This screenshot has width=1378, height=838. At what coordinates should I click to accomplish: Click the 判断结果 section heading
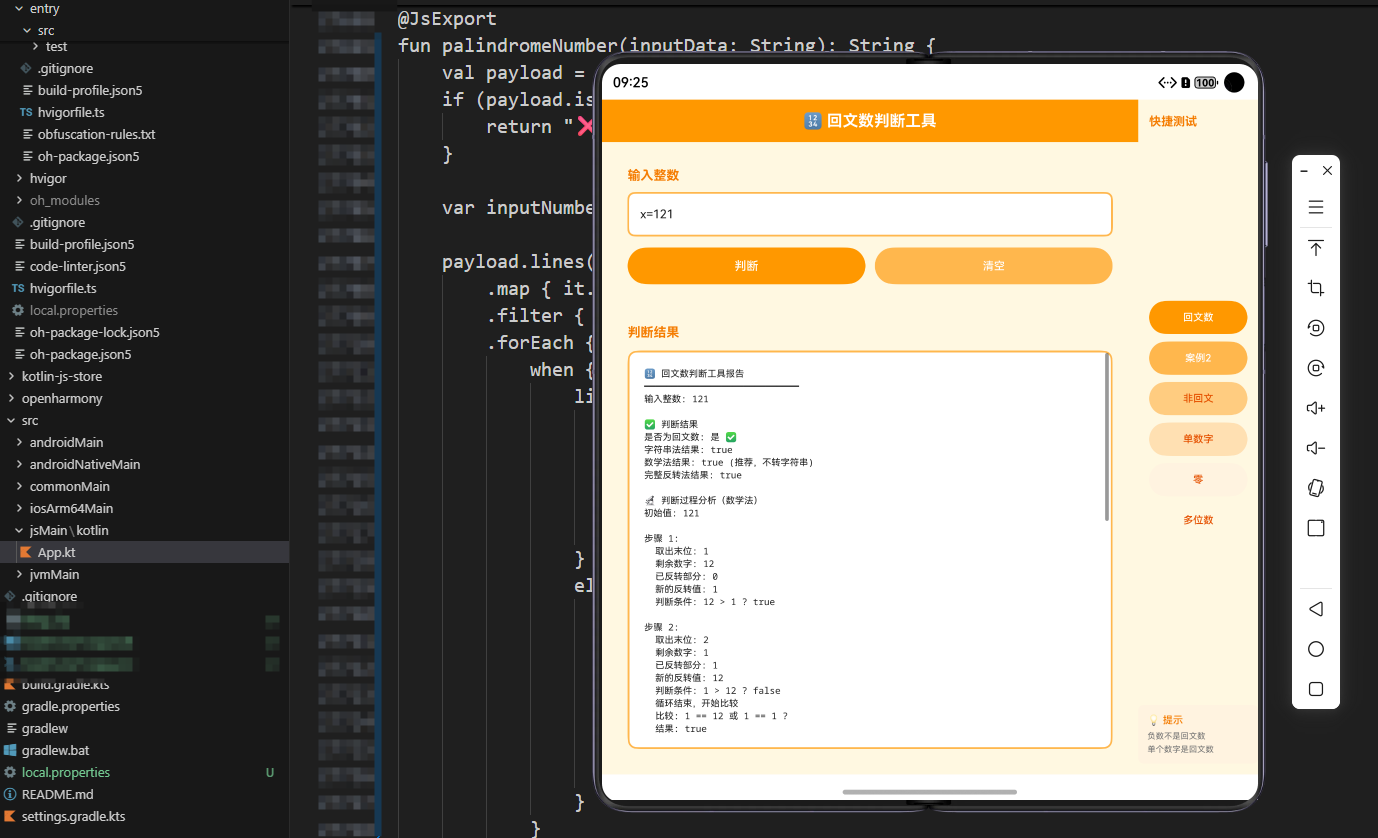tap(654, 332)
